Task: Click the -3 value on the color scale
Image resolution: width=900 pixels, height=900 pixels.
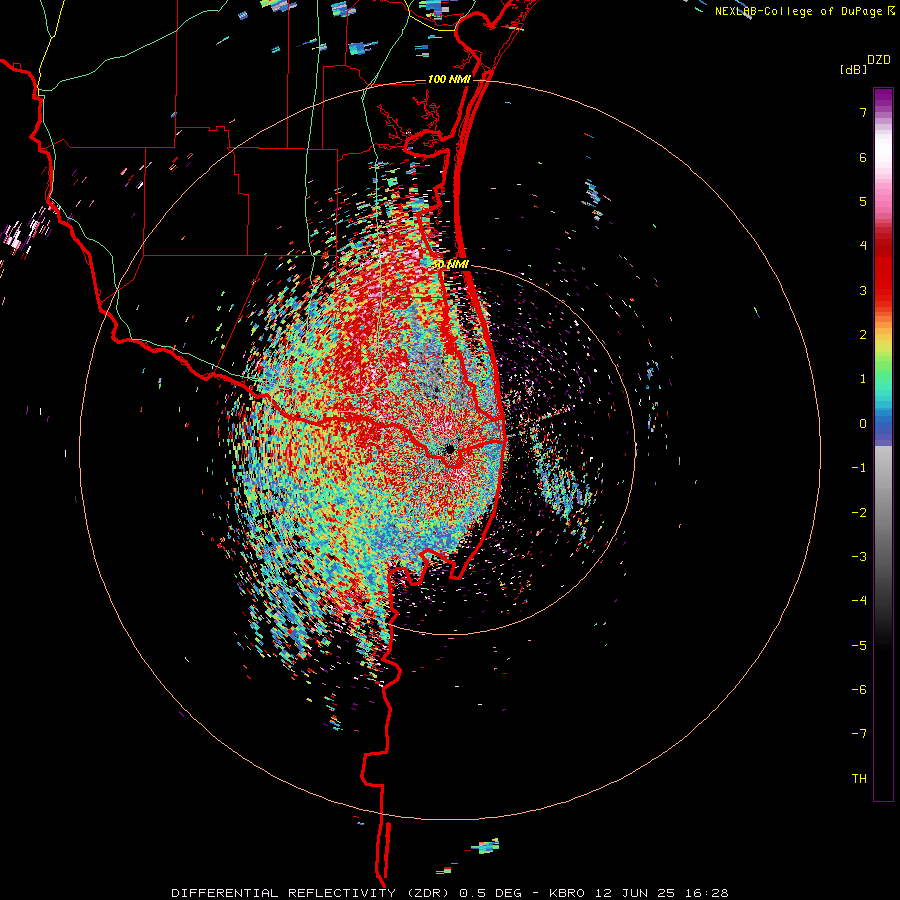Action: coord(859,557)
